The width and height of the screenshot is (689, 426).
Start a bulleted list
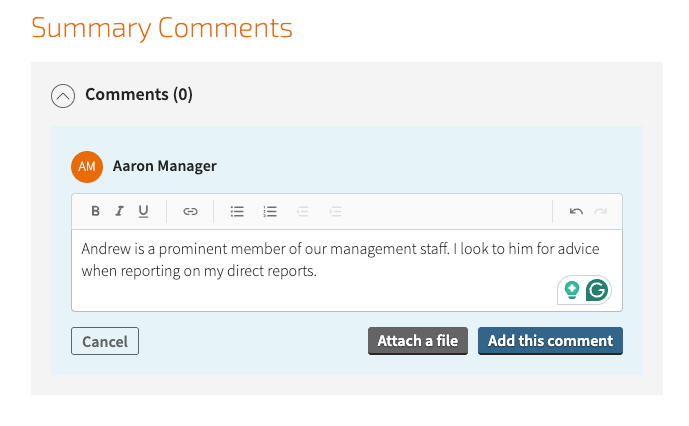pyautogui.click(x=237, y=211)
